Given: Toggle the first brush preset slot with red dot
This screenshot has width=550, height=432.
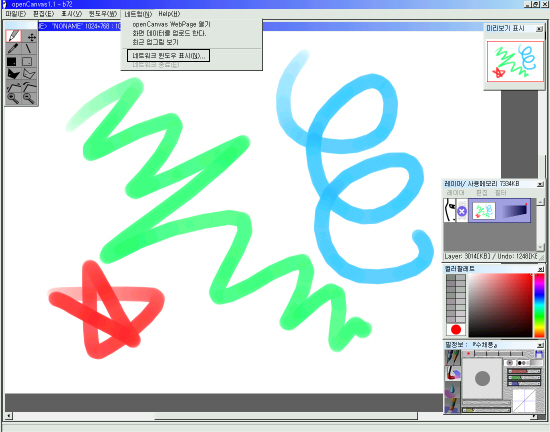Looking at the screenshot, I should (x=468, y=354).
